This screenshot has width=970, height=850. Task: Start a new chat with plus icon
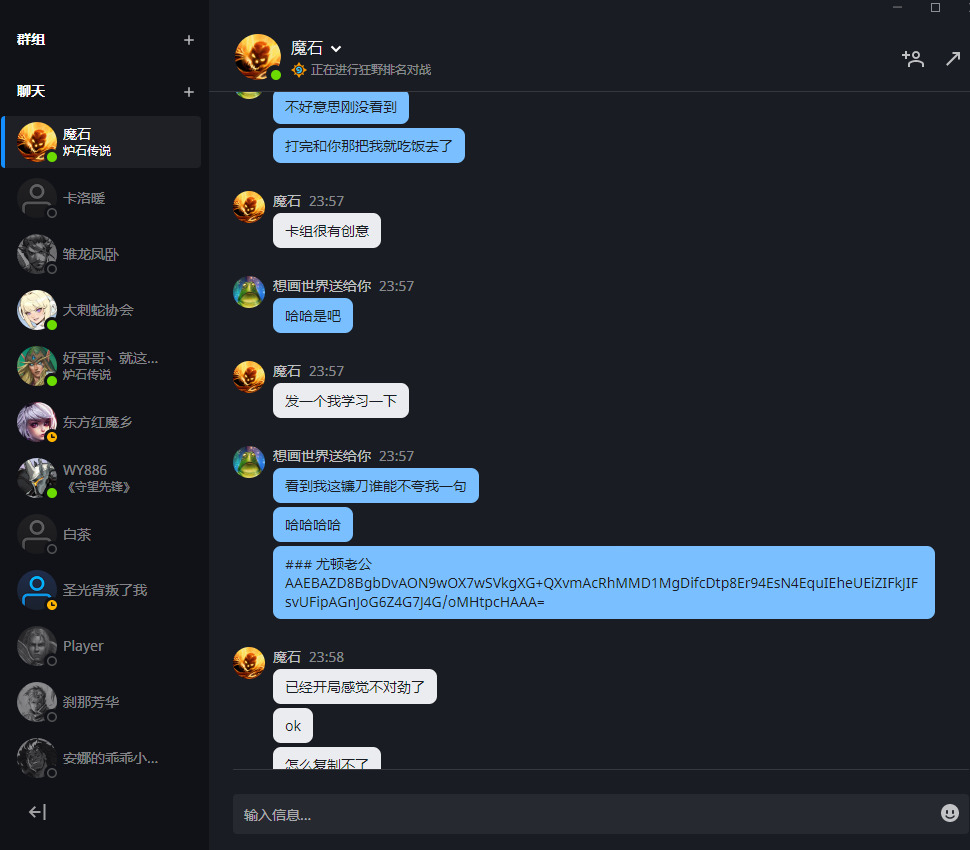pos(189,92)
